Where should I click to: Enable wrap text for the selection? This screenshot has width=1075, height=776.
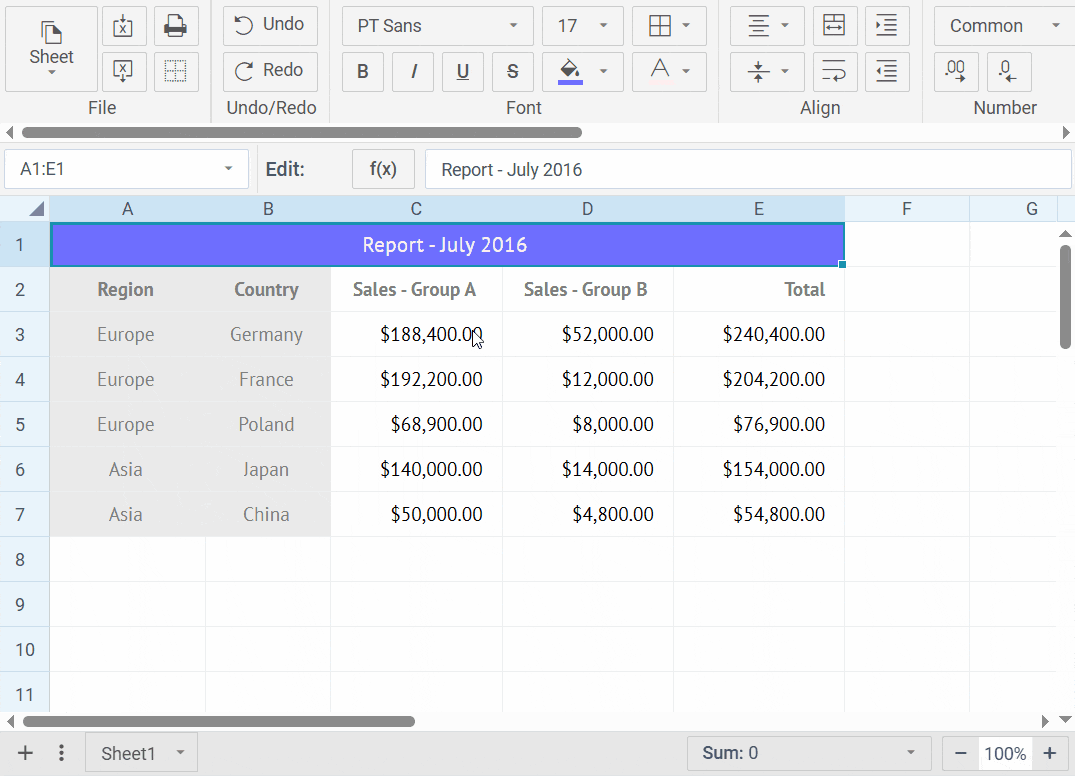pyautogui.click(x=835, y=72)
